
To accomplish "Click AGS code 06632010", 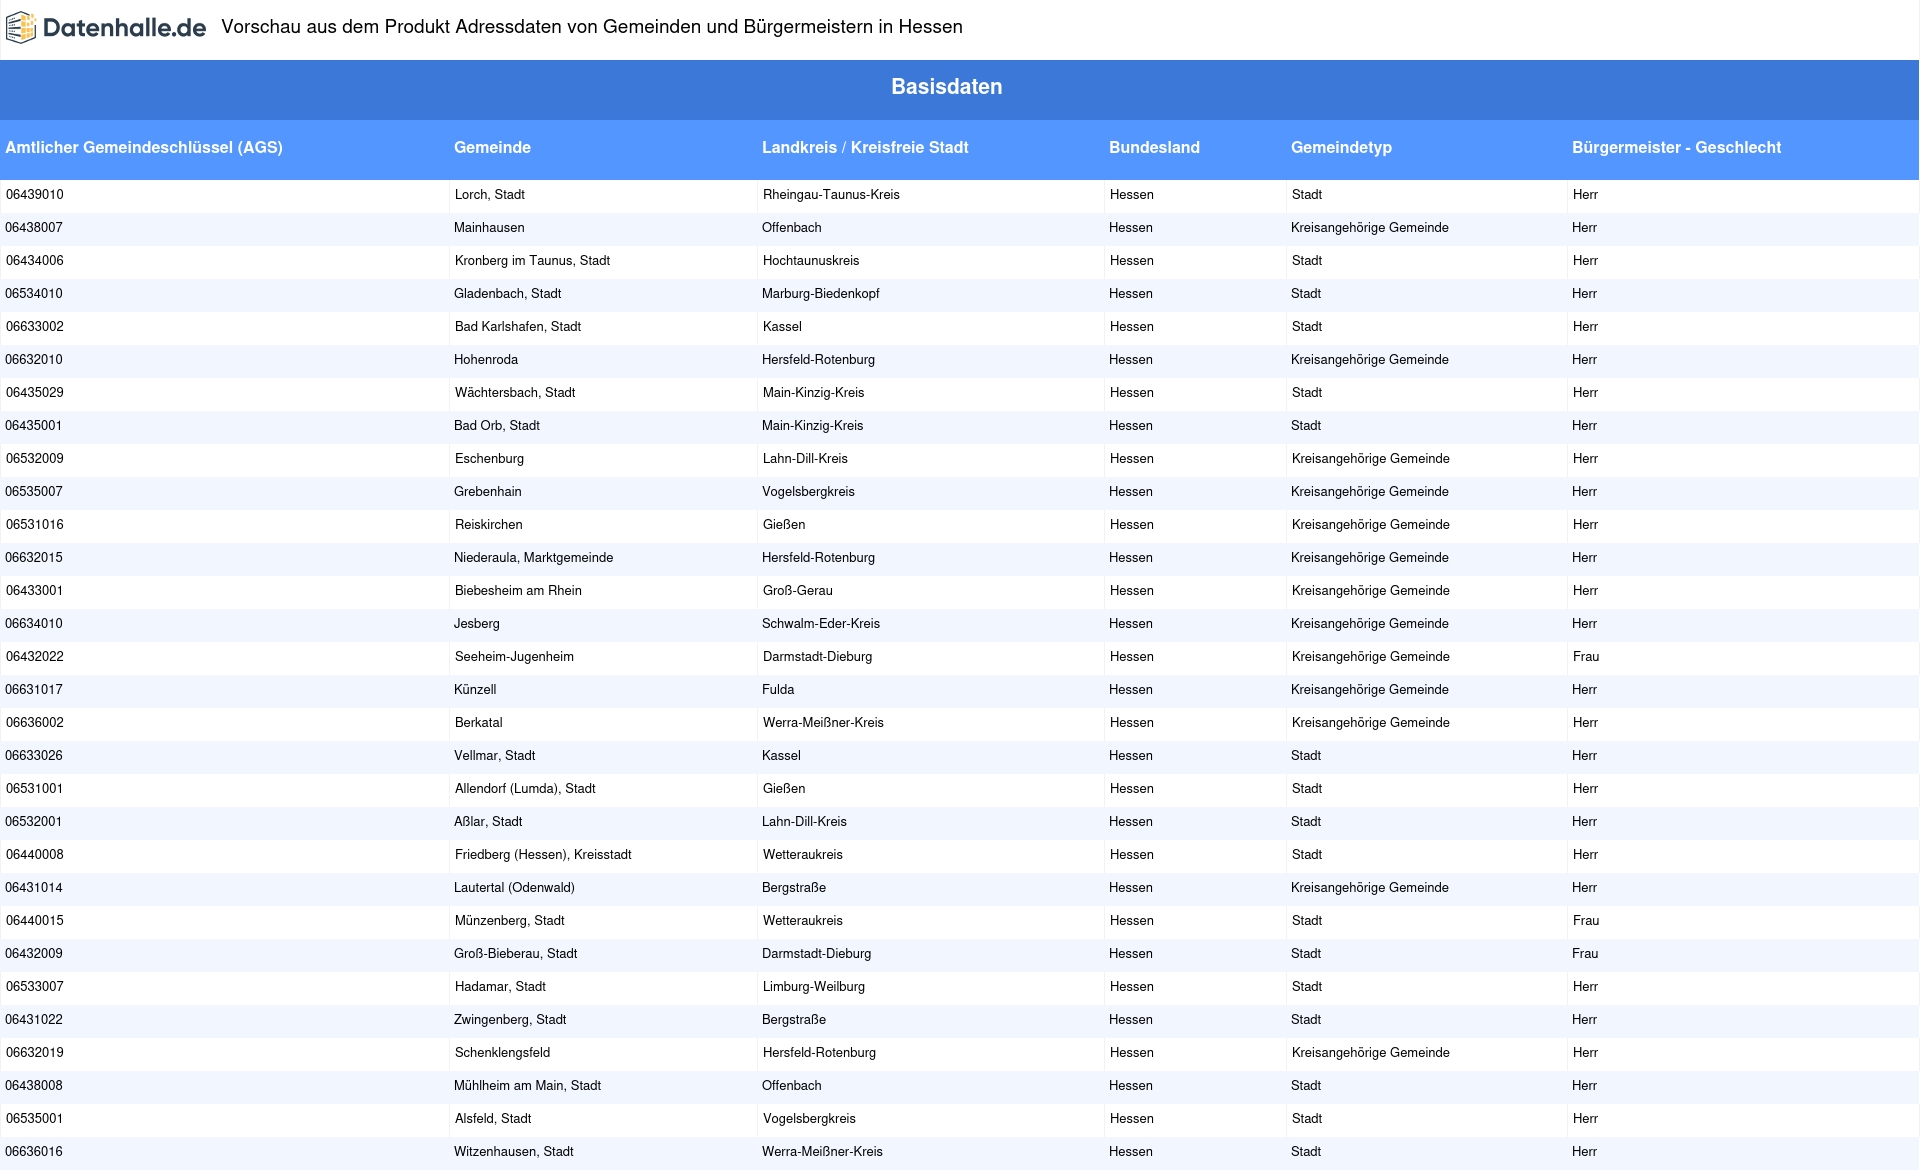I will (x=34, y=360).
